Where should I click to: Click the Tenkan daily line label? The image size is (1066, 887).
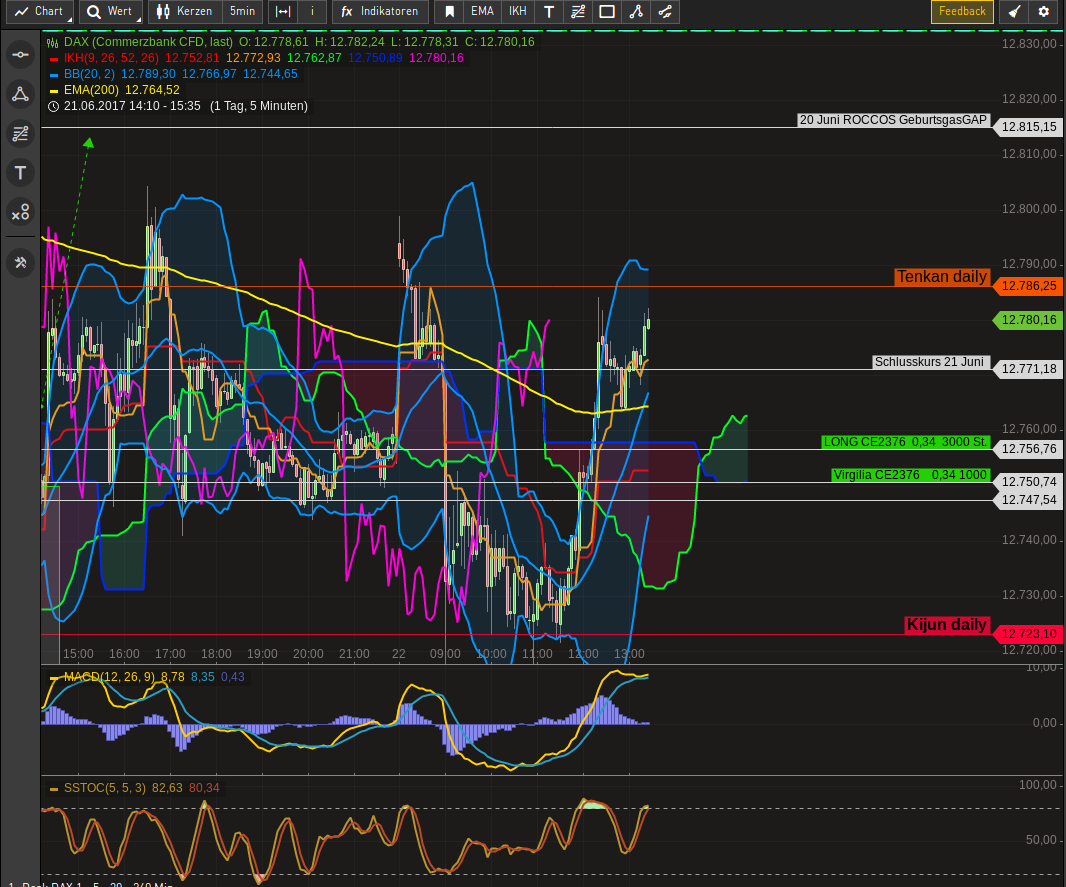pyautogui.click(x=941, y=277)
